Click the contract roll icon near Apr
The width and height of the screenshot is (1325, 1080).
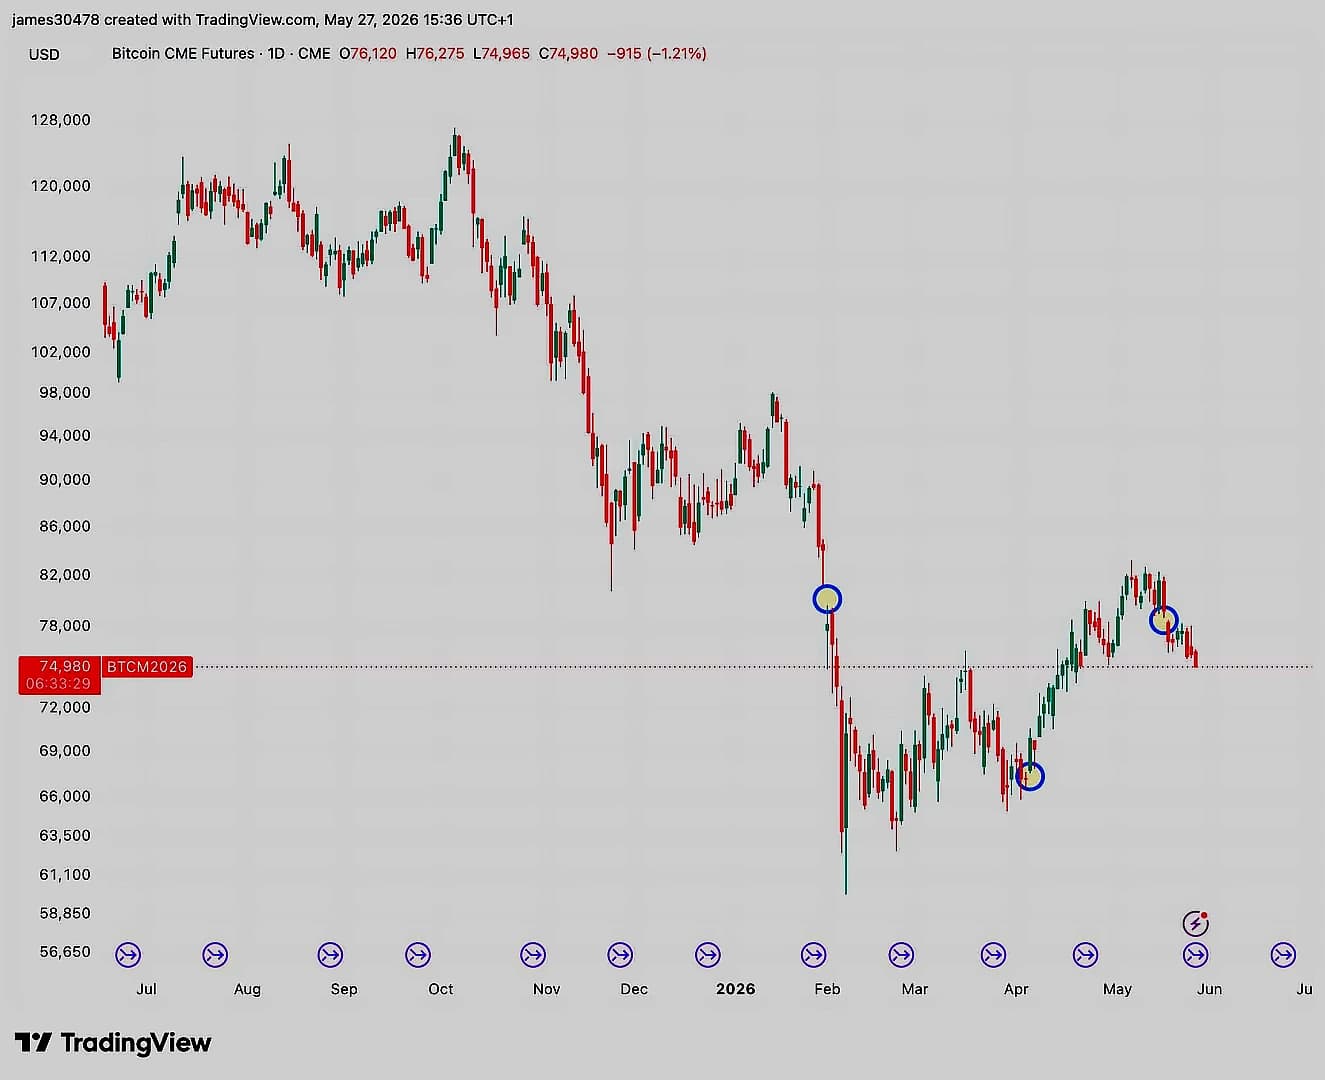(993, 955)
